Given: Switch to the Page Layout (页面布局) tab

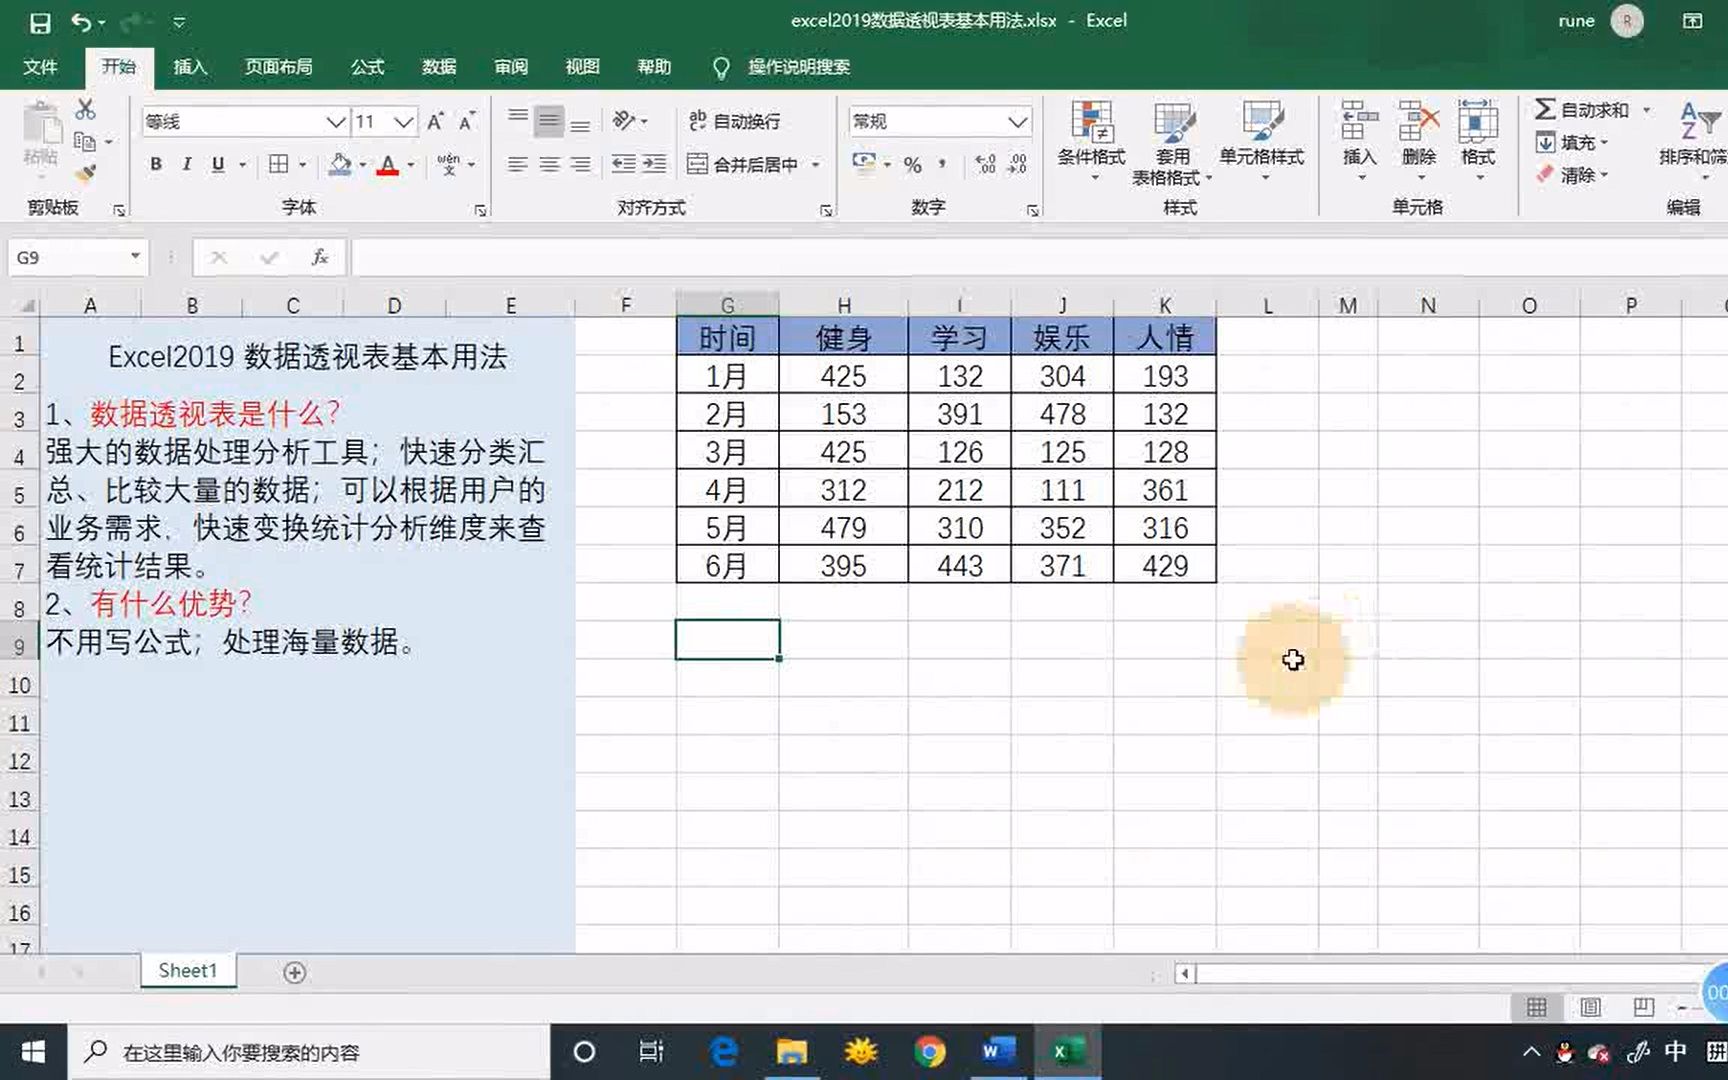Looking at the screenshot, I should (279, 67).
